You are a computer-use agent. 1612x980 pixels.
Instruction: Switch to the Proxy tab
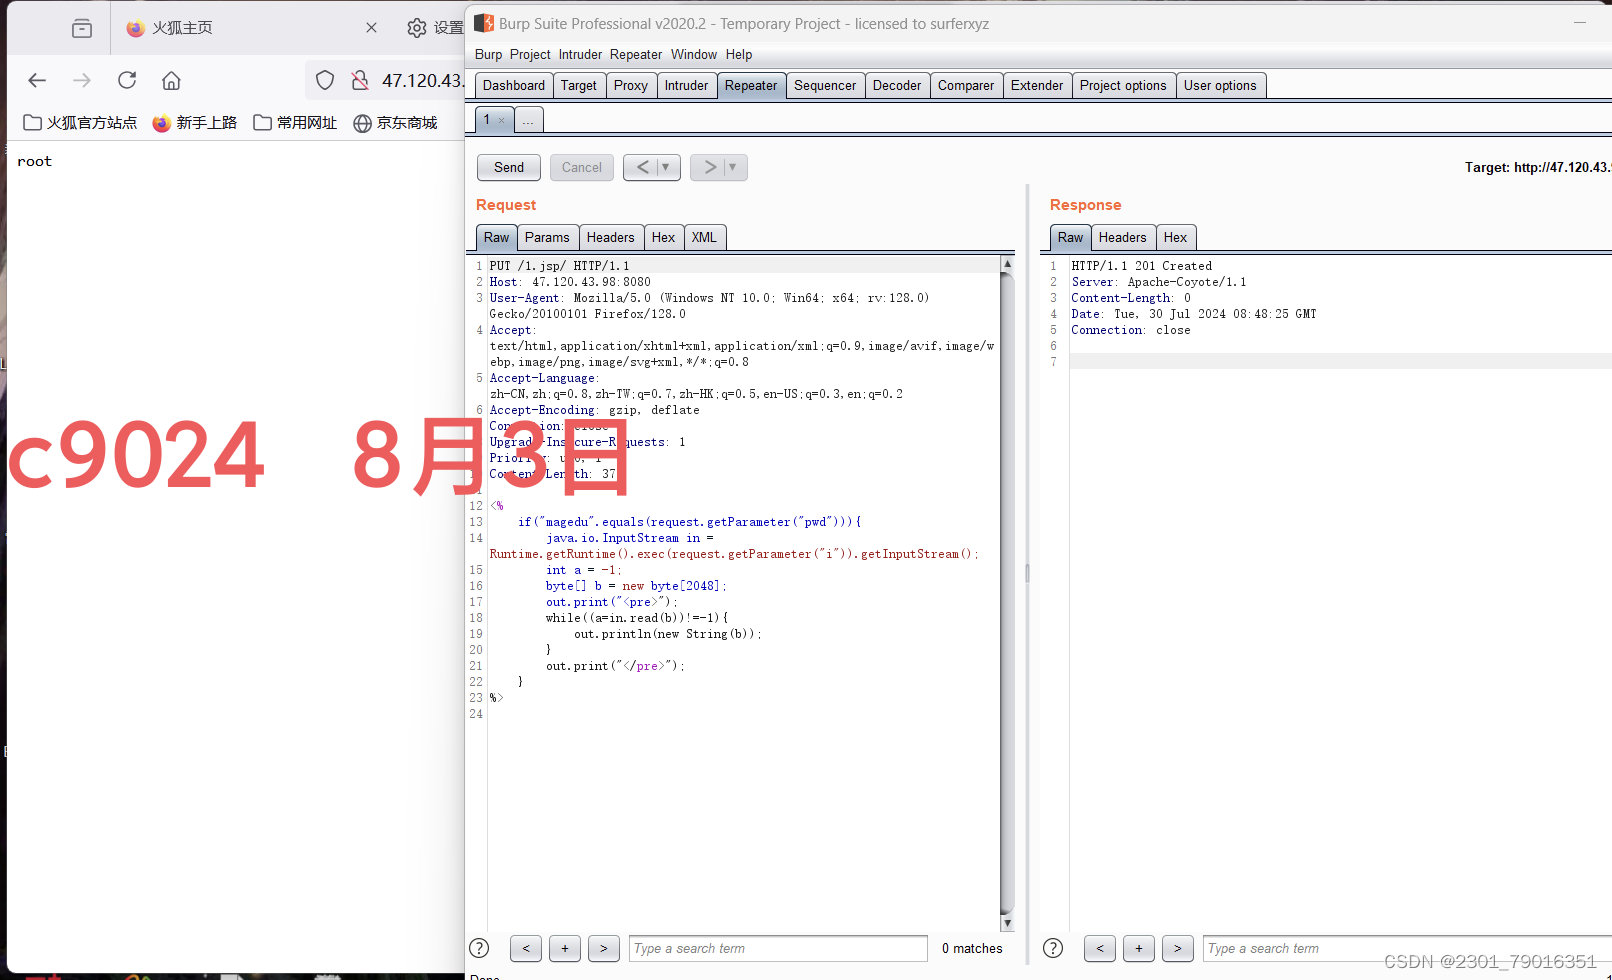631,85
